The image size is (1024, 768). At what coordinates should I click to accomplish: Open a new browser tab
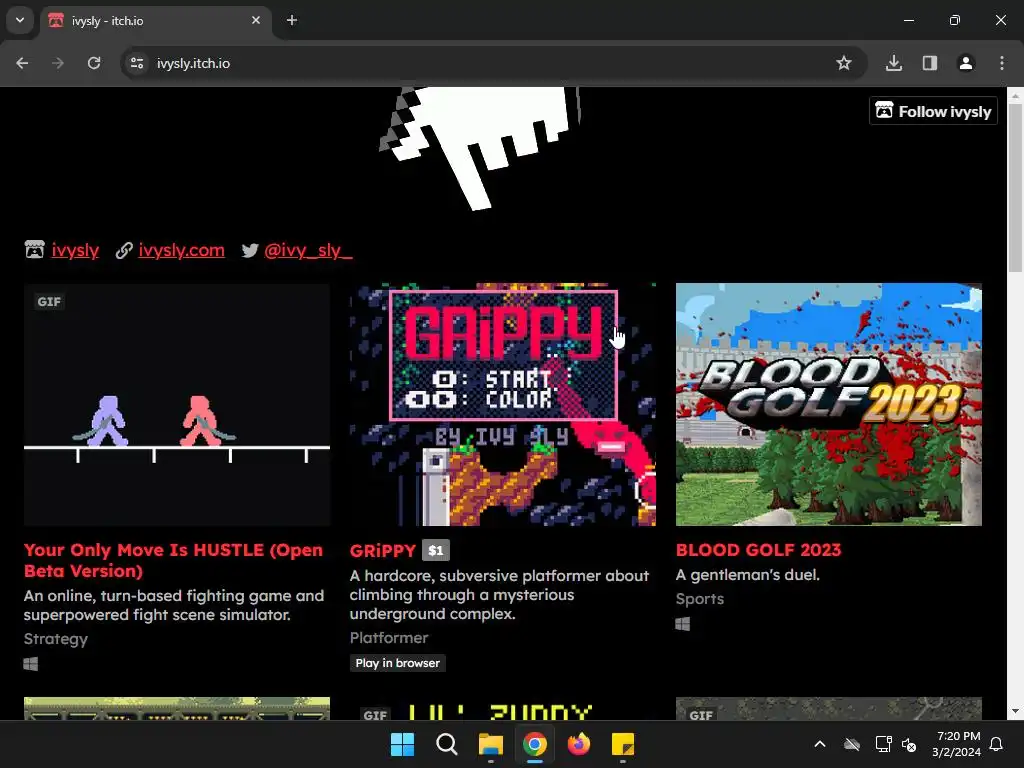(x=292, y=20)
